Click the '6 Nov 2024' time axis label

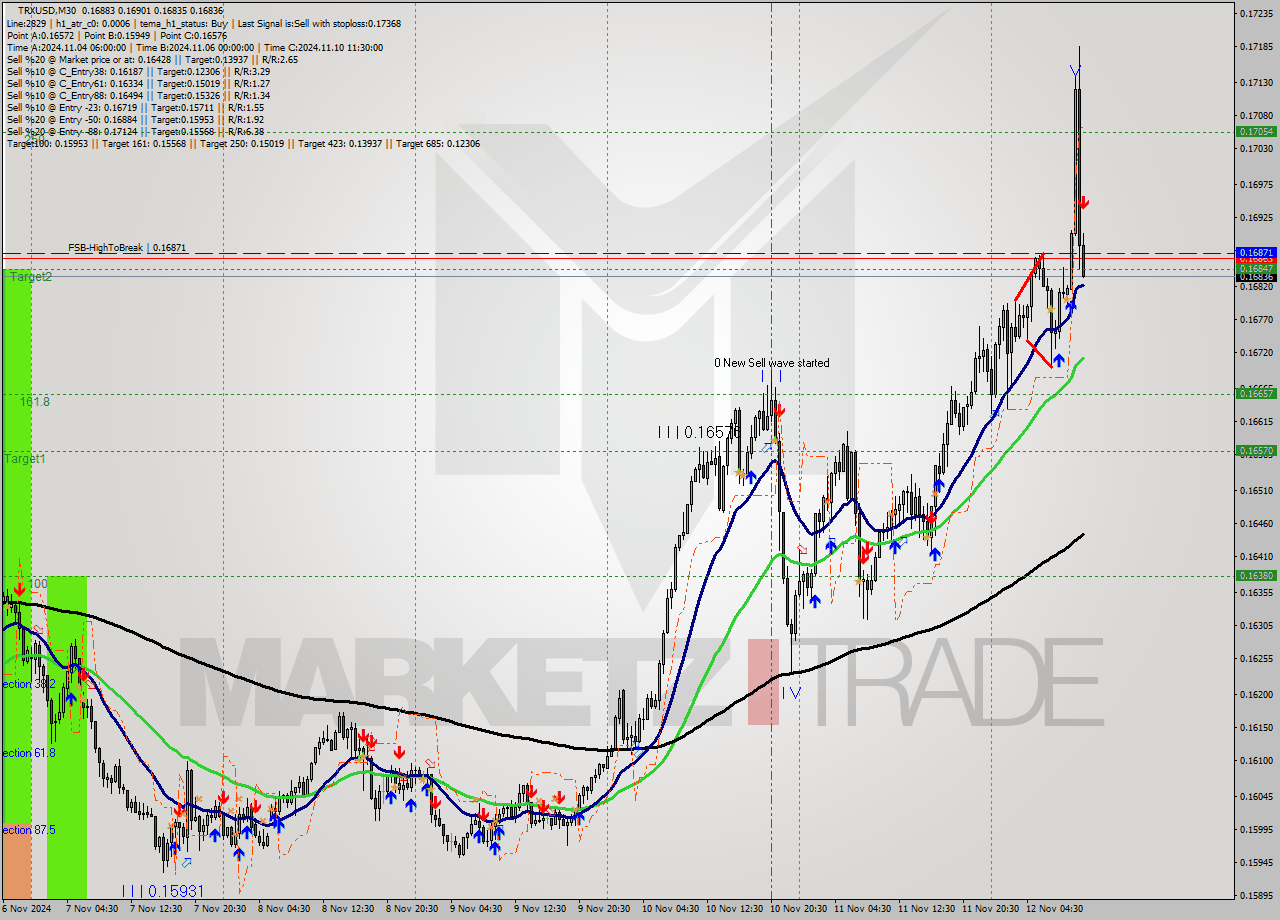click(x=28, y=909)
